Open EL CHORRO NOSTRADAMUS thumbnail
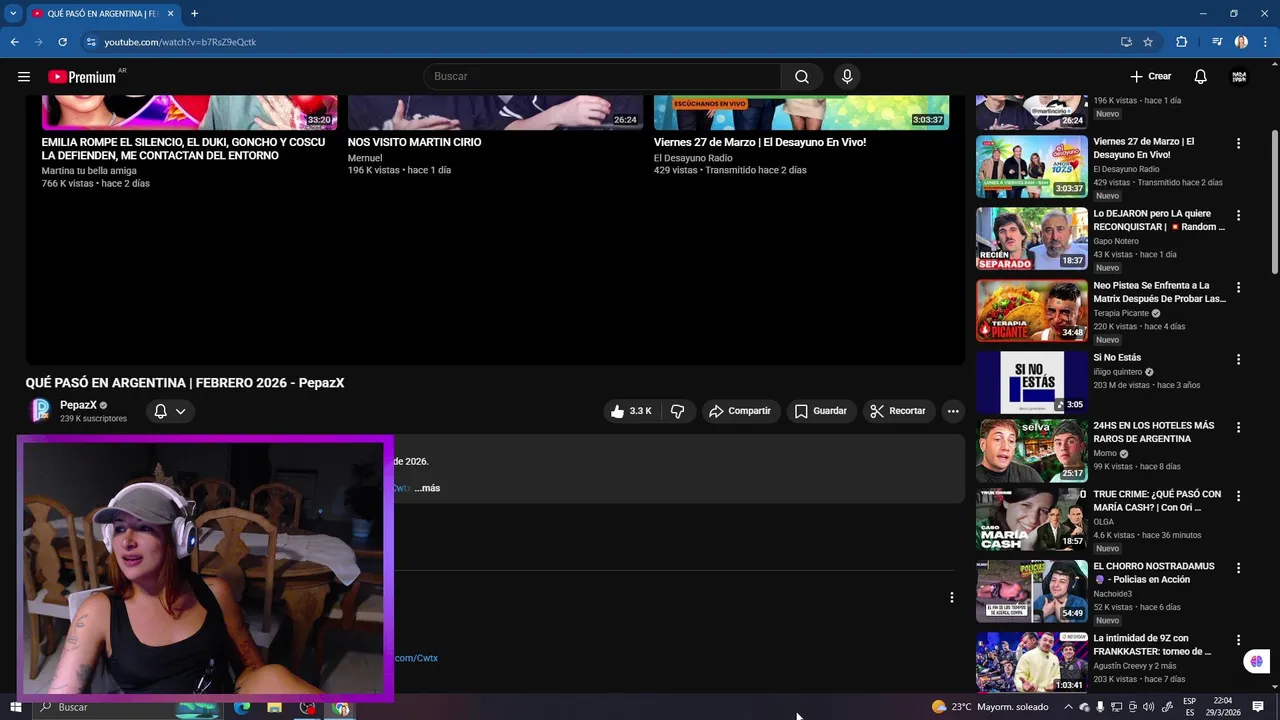The width and height of the screenshot is (1280, 720). tap(1032, 591)
